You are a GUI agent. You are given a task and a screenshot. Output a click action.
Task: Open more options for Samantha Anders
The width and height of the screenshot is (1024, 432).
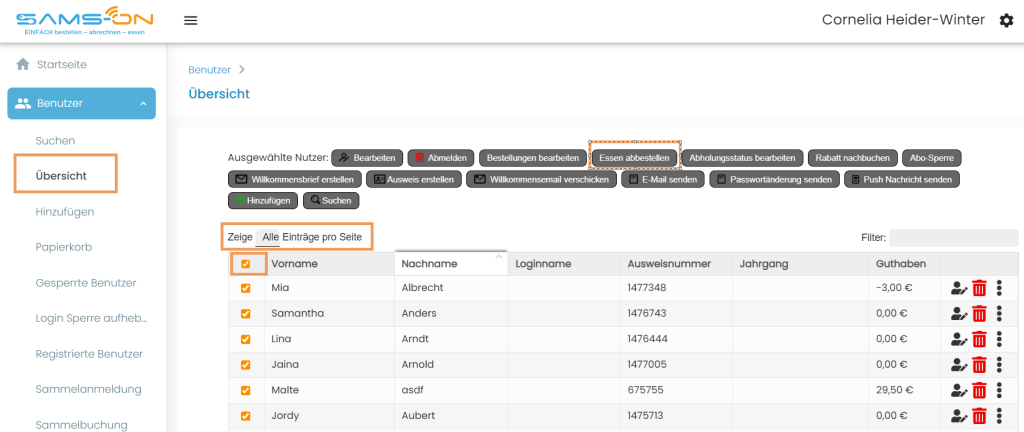click(999, 313)
